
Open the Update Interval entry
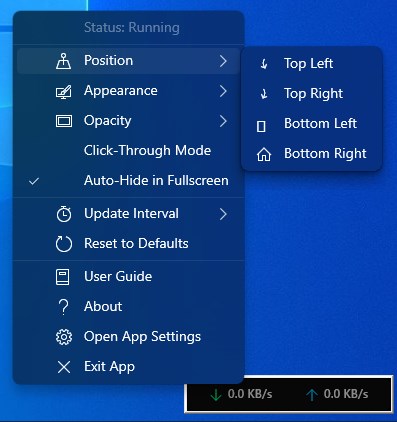click(129, 213)
